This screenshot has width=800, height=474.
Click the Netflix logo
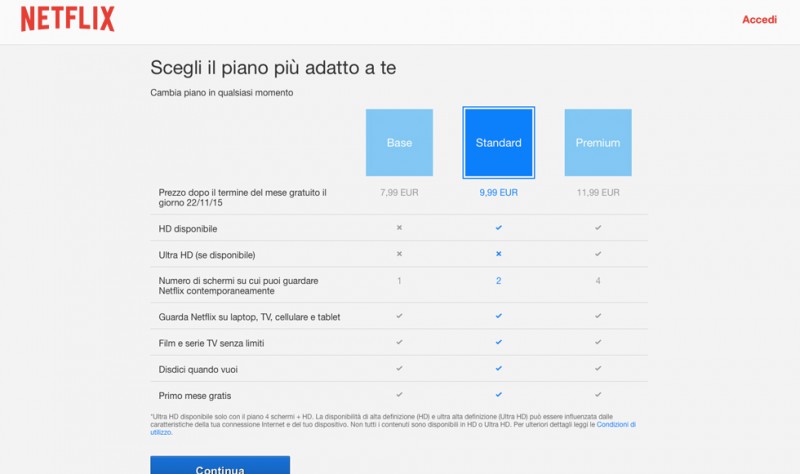pyautogui.click(x=67, y=19)
